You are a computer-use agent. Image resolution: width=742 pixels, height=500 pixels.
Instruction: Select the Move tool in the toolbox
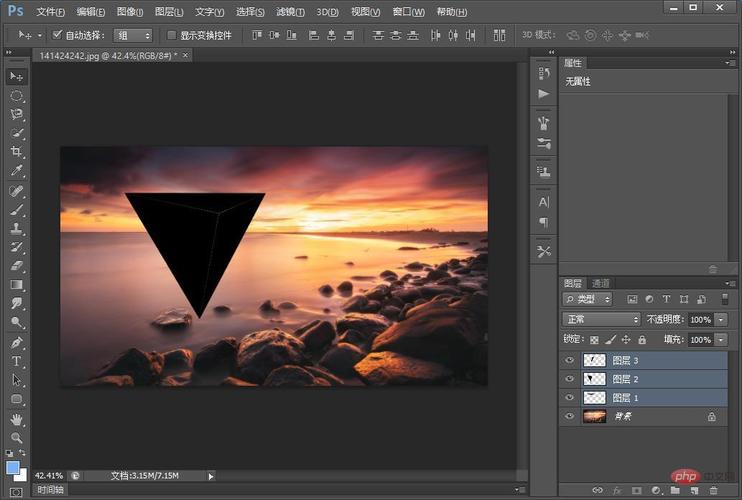click(x=17, y=77)
